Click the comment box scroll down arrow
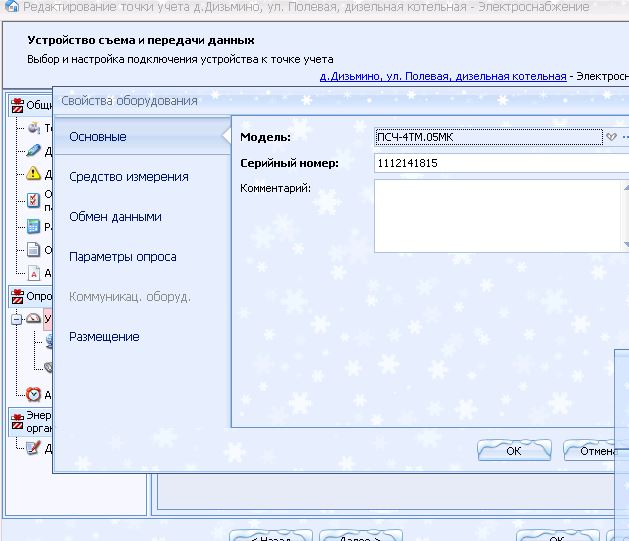629x541 pixels. click(626, 244)
